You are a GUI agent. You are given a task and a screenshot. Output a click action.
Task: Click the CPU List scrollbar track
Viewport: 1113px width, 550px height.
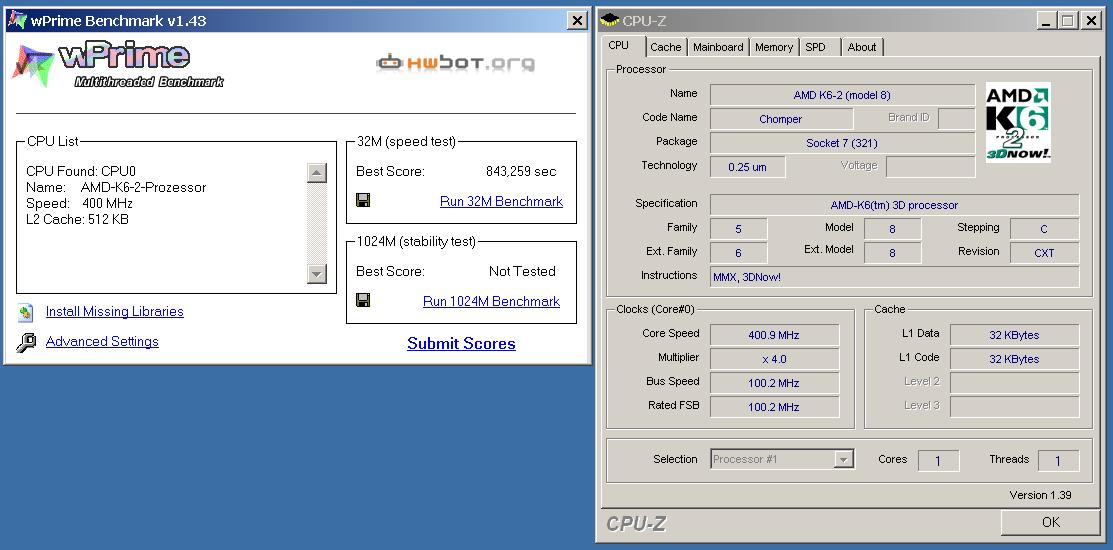coord(317,223)
